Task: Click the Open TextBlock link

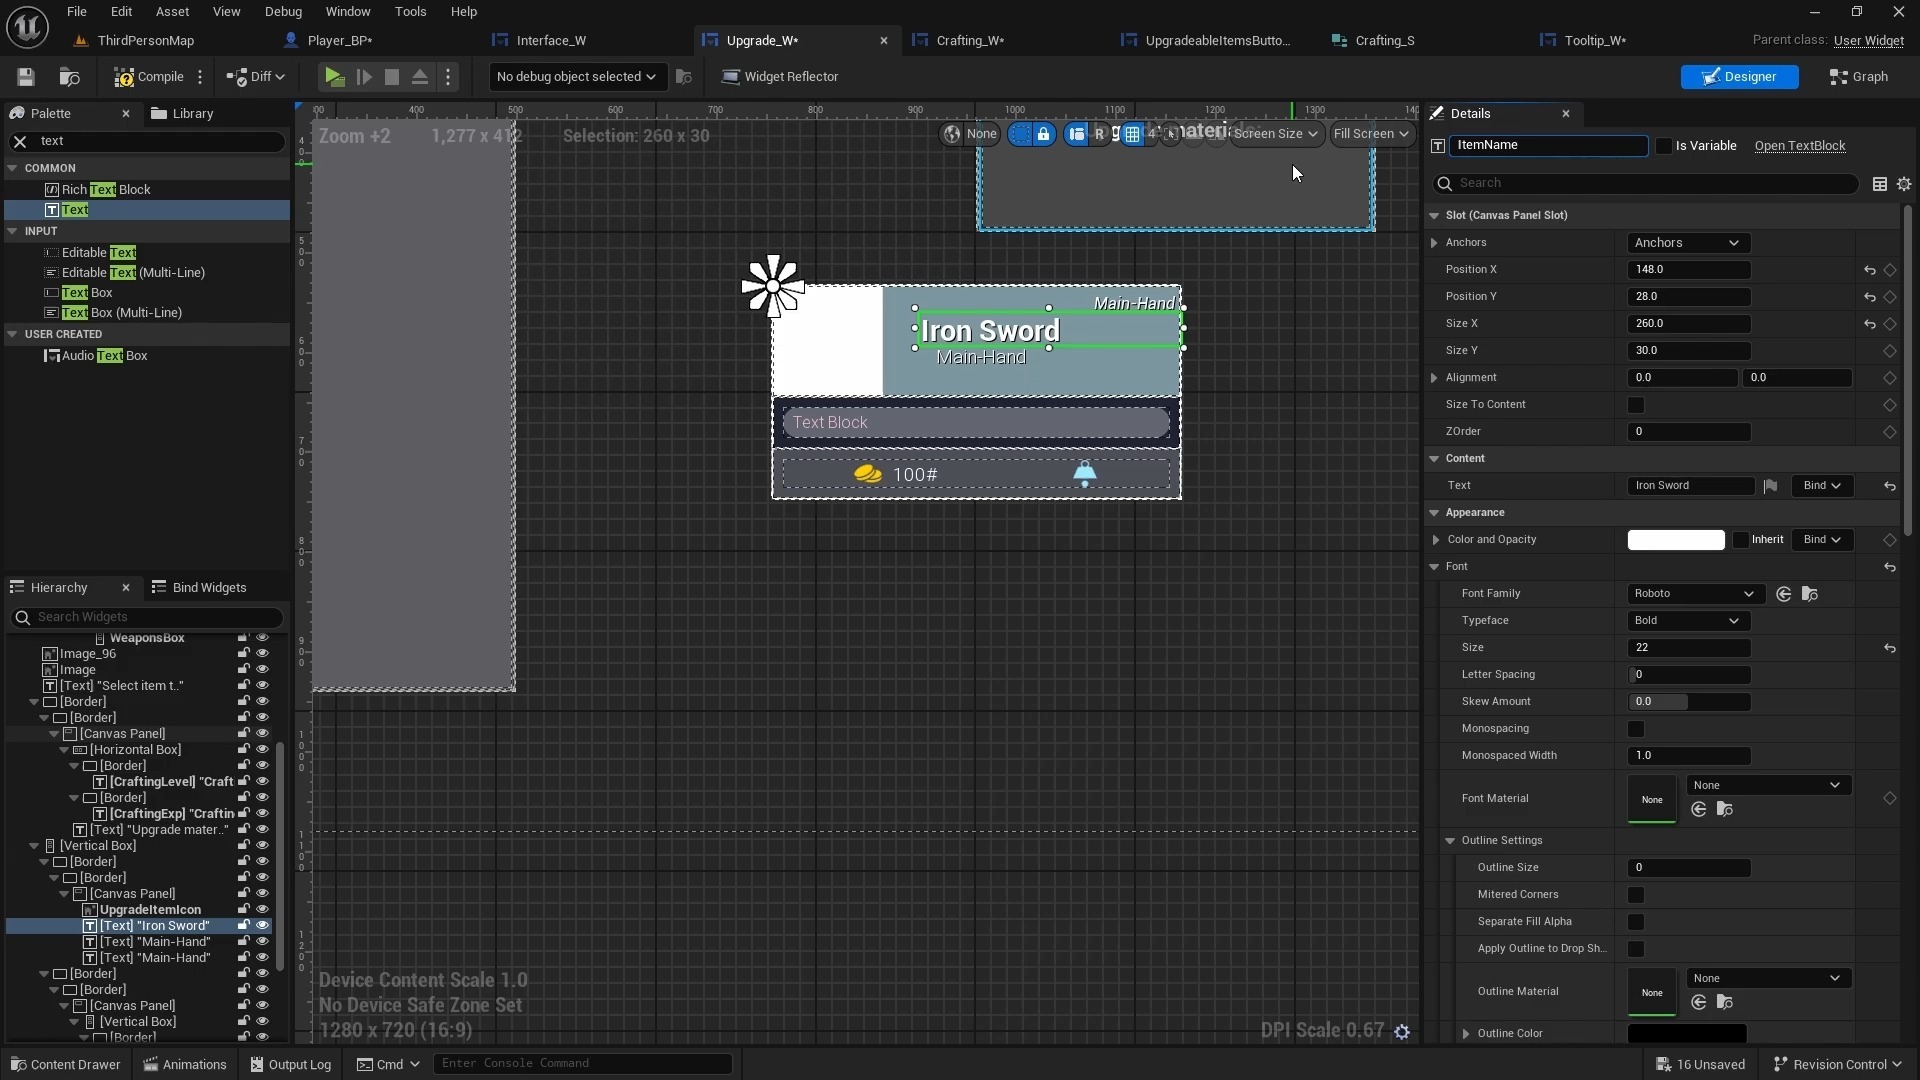Action: pos(1799,146)
